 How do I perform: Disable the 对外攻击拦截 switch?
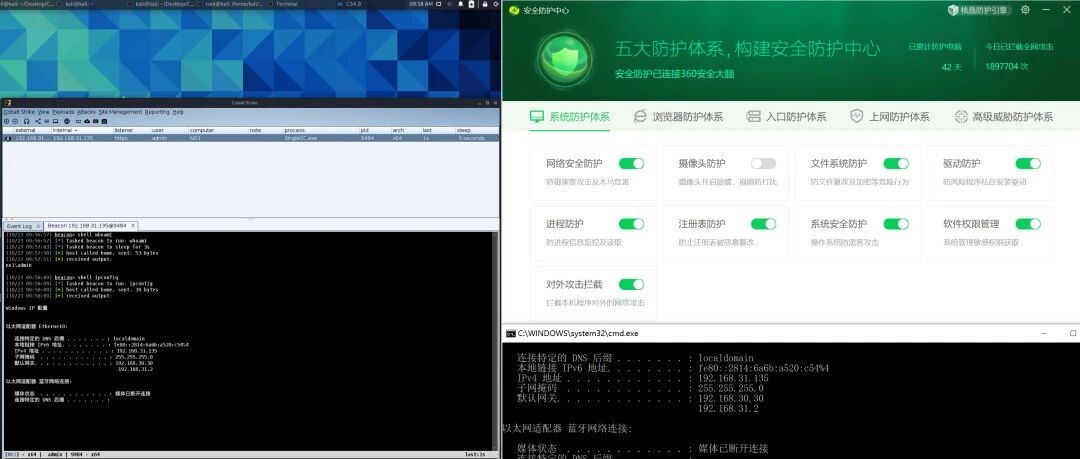click(631, 285)
